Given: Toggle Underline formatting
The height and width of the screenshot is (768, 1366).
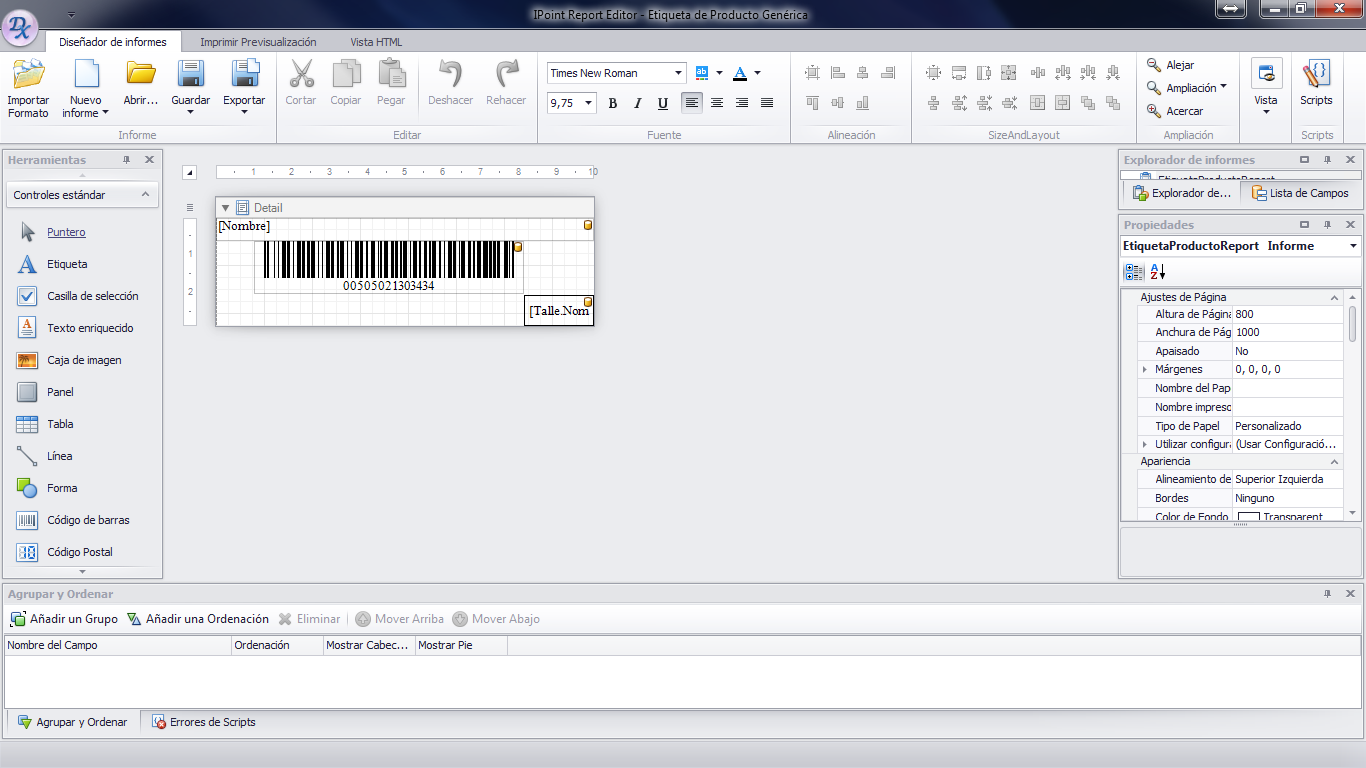Looking at the screenshot, I should pos(662,103).
